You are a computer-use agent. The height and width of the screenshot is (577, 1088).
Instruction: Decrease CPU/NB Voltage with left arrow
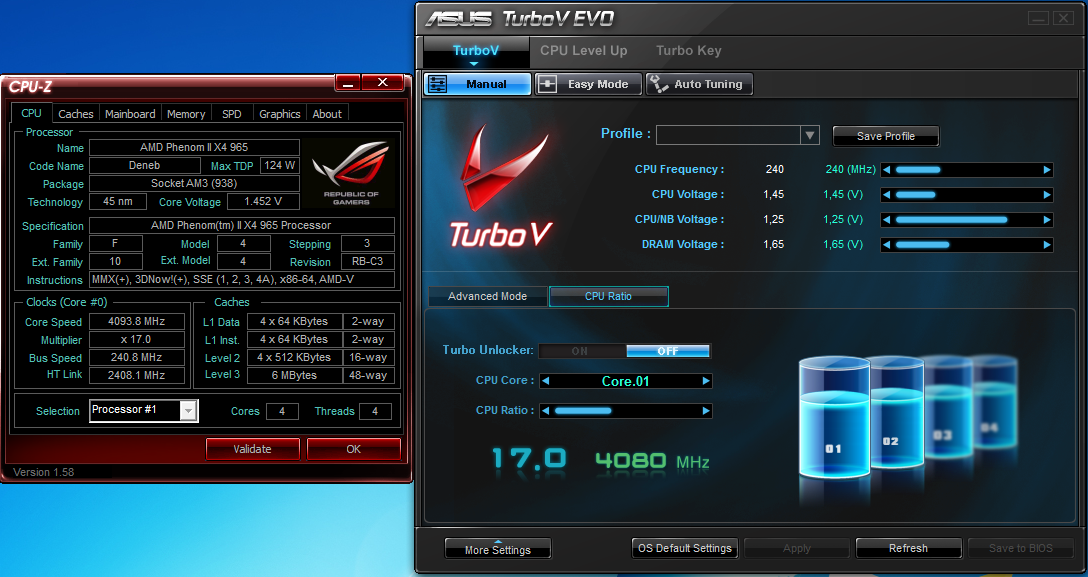(887, 220)
